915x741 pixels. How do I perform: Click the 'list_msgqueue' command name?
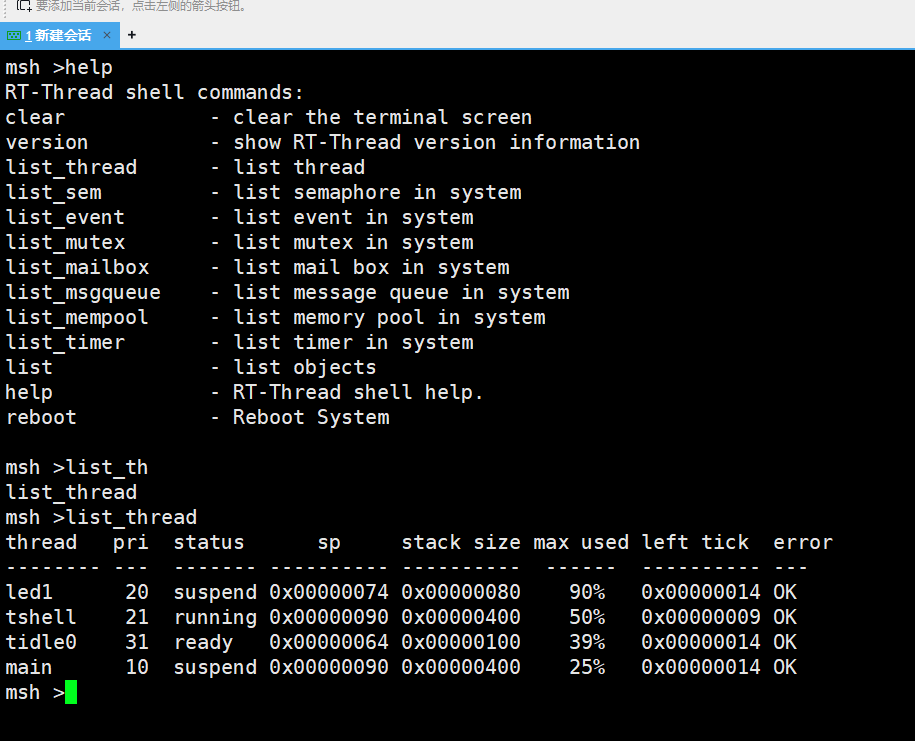pyautogui.click(x=83, y=293)
